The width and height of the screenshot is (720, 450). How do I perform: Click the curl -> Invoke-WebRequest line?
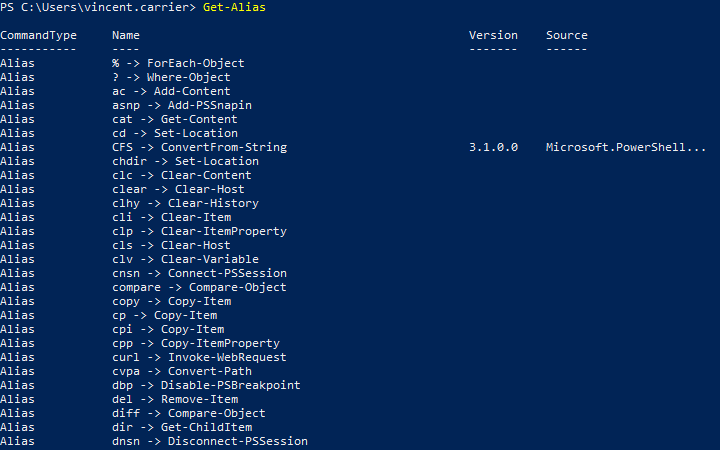[199, 357]
